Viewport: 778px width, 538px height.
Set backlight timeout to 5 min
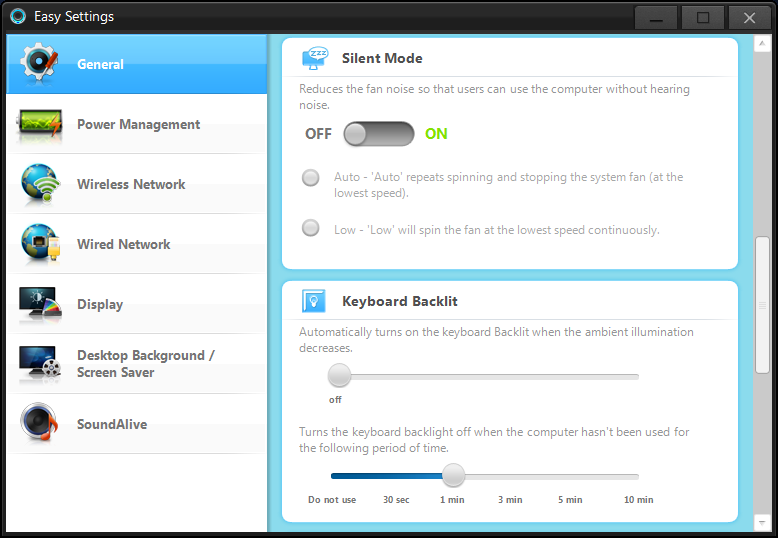(570, 477)
